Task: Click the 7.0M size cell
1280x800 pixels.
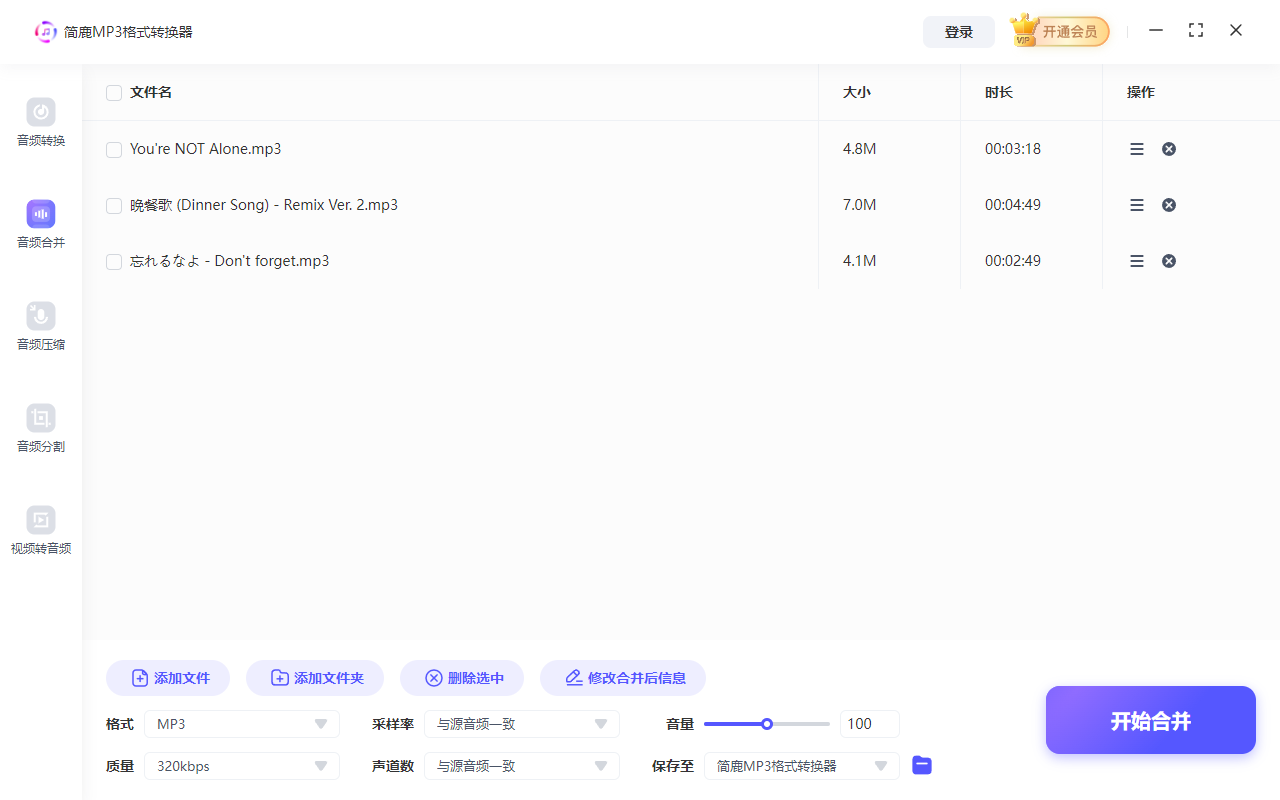Action: [860, 205]
